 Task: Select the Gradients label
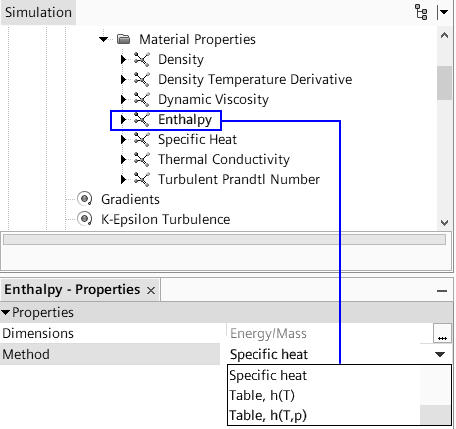[x=130, y=199]
